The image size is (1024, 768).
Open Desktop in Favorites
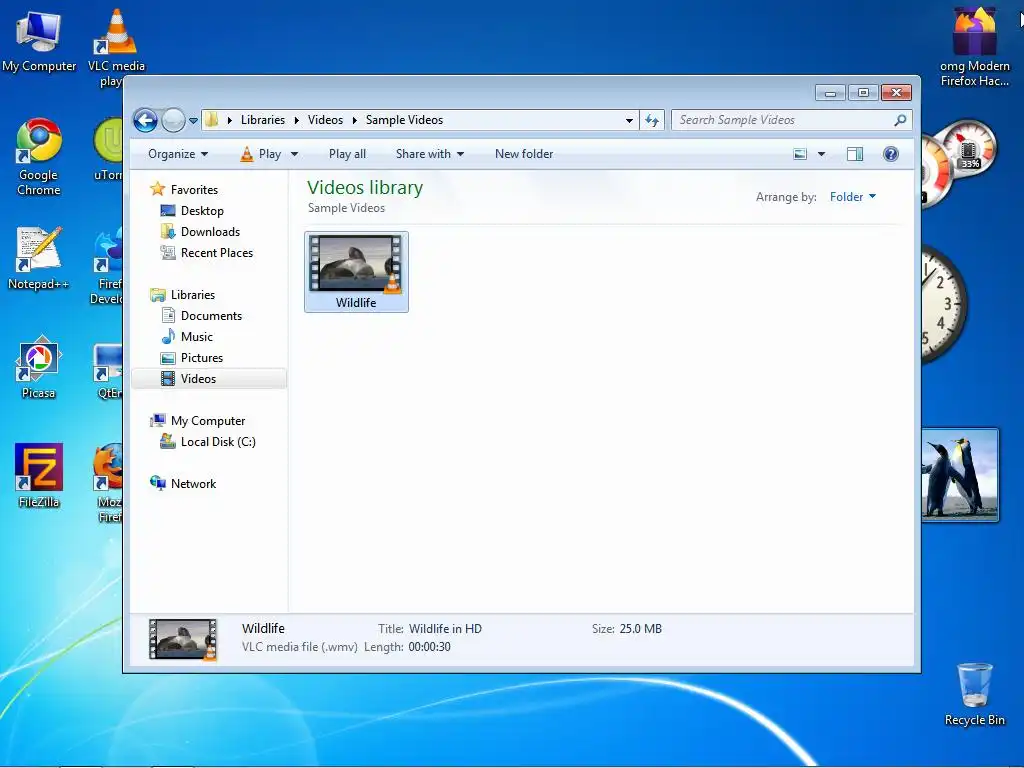pos(202,211)
